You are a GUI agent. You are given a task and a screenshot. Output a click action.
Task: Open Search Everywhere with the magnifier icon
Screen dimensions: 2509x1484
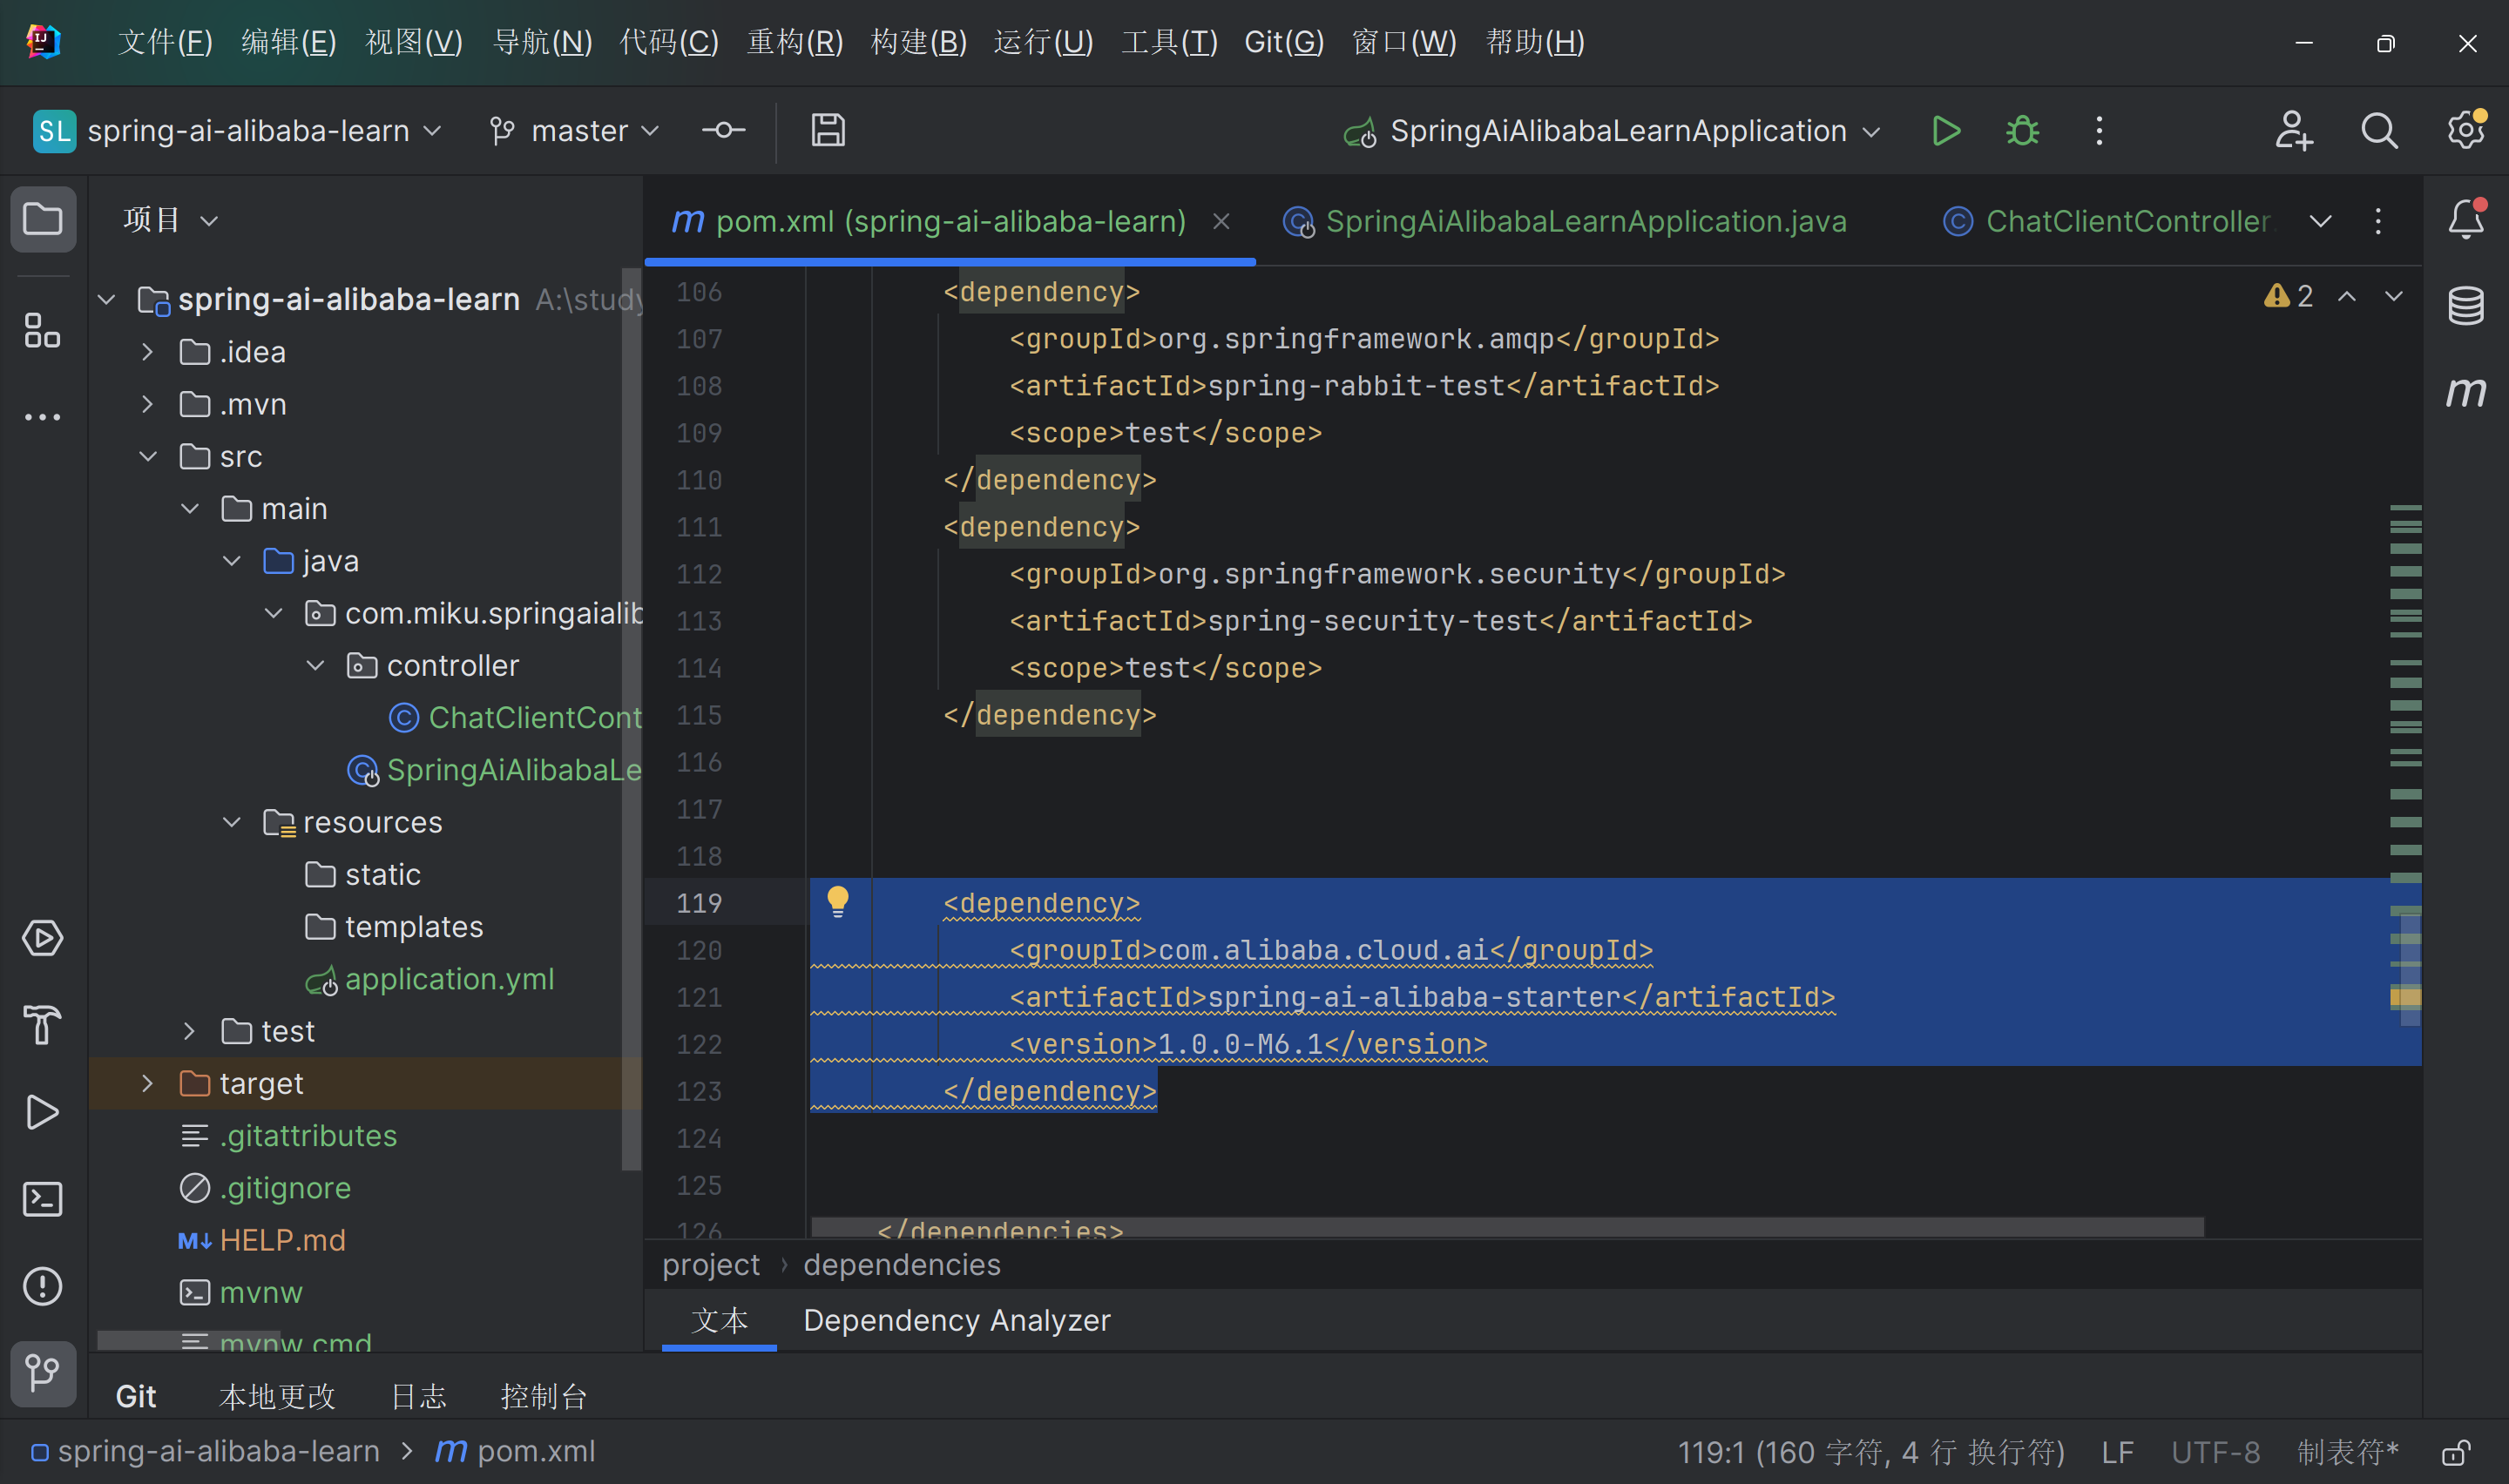point(2379,130)
